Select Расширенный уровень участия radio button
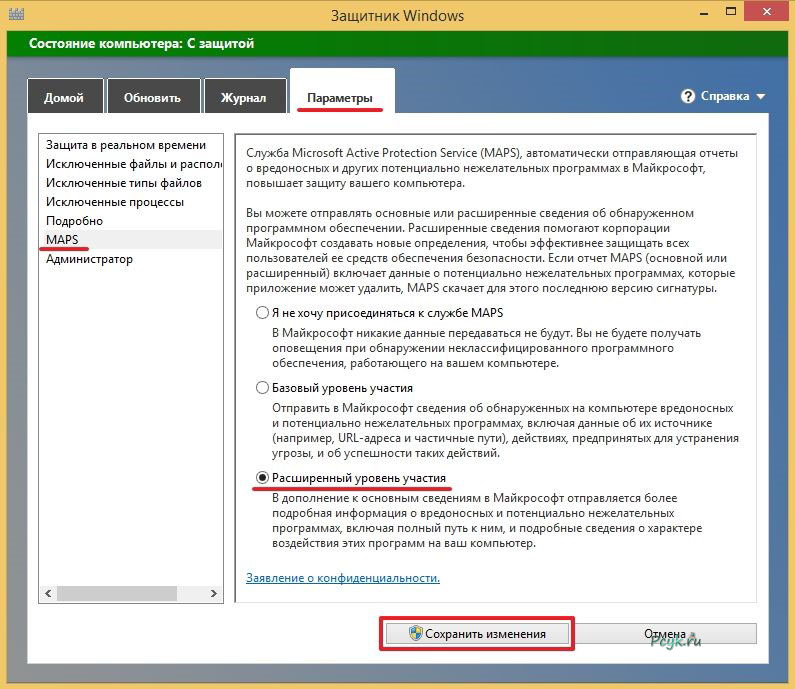 pos(262,478)
